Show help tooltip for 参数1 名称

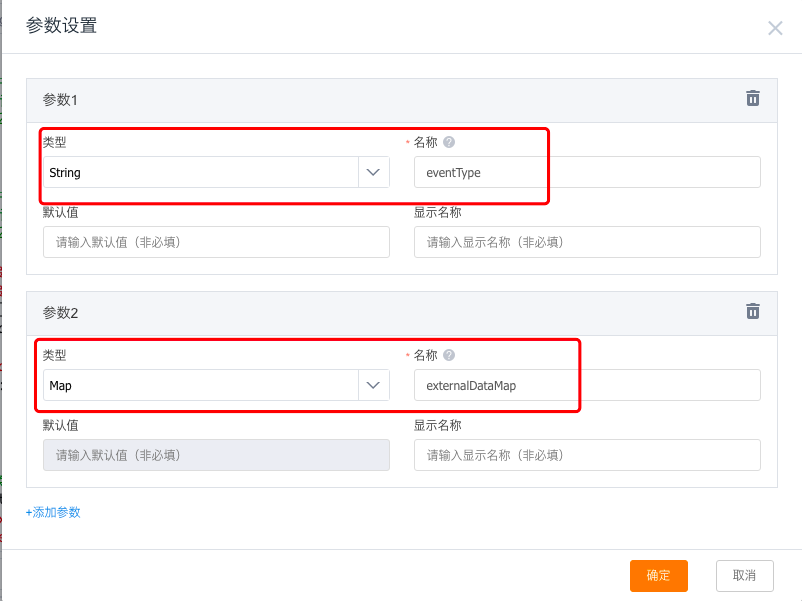point(449,142)
